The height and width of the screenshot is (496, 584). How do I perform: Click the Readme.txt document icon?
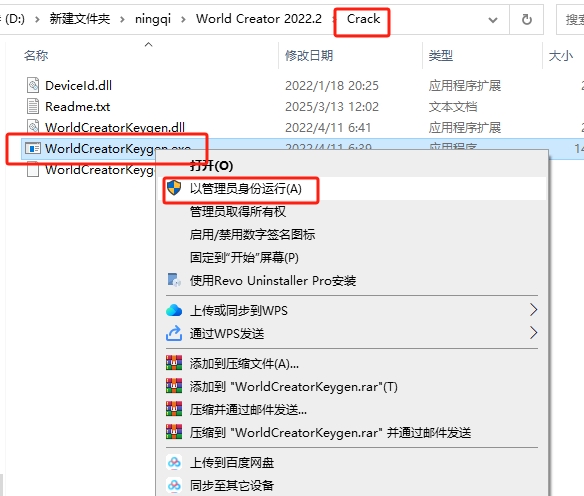click(33, 106)
